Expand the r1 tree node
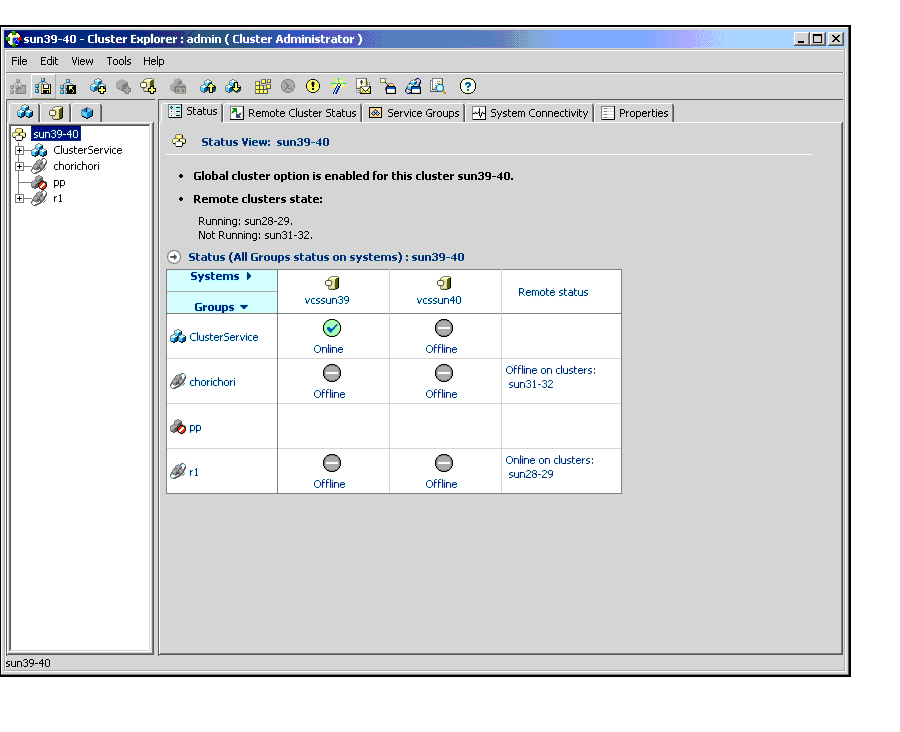 (x=19, y=199)
